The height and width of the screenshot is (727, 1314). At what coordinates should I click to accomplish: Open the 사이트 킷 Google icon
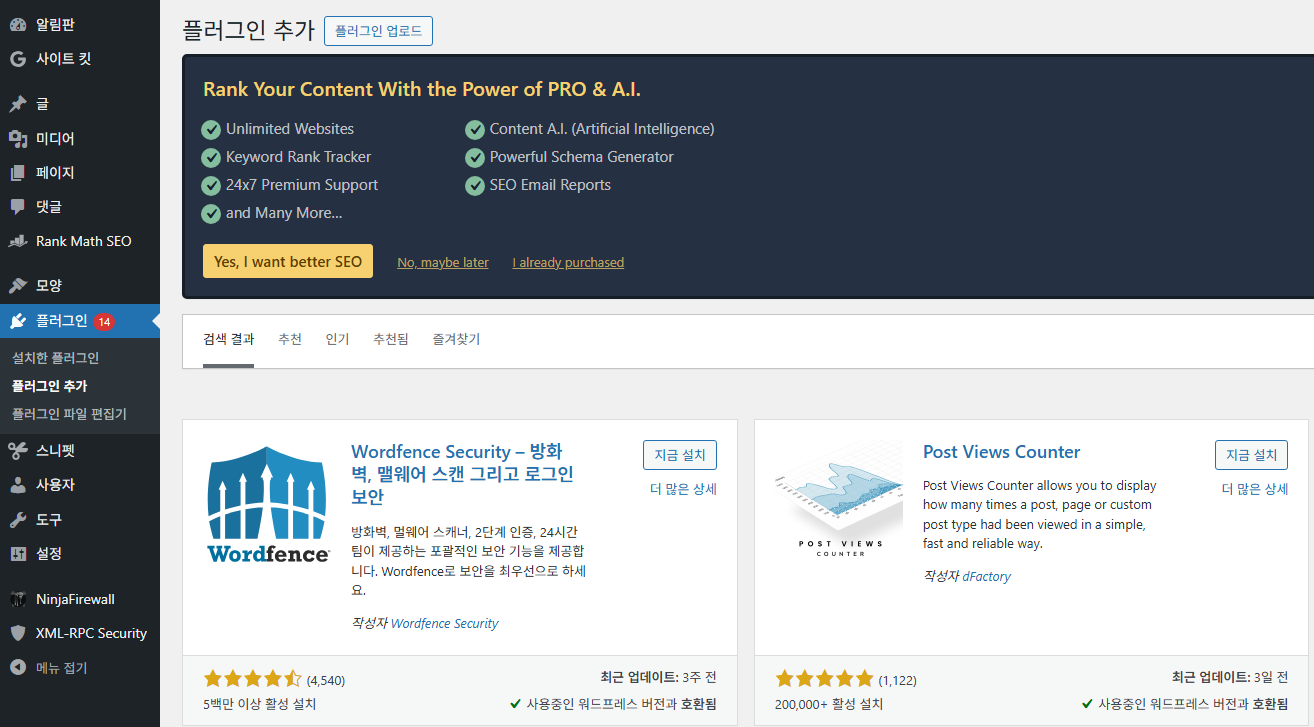(x=17, y=59)
